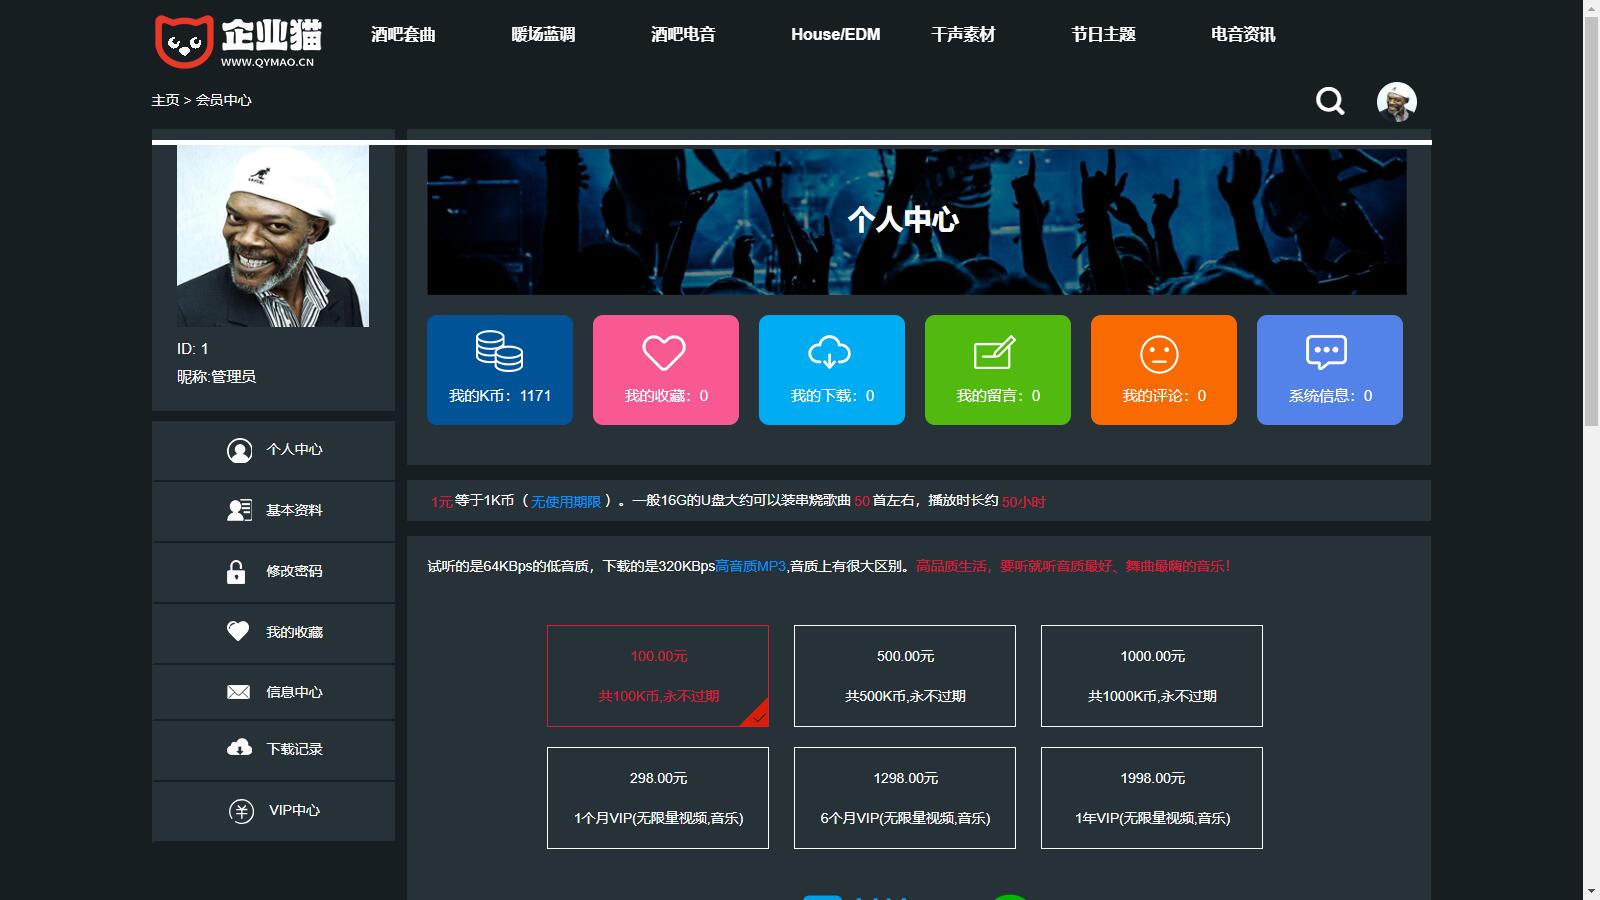The height and width of the screenshot is (900, 1600).
Task: Click the cloud download icon 我的下载
Action: [830, 352]
